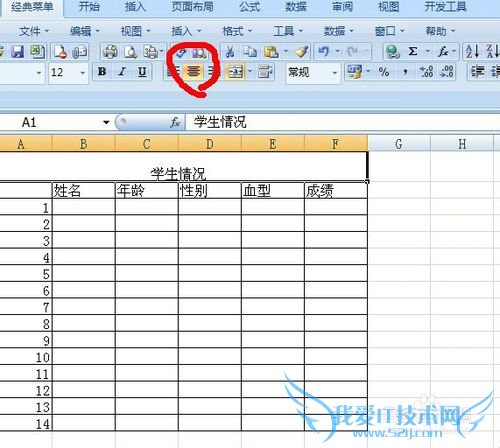Select the merged title cell 学生情况
This screenshot has height=448, width=500.
[183, 166]
